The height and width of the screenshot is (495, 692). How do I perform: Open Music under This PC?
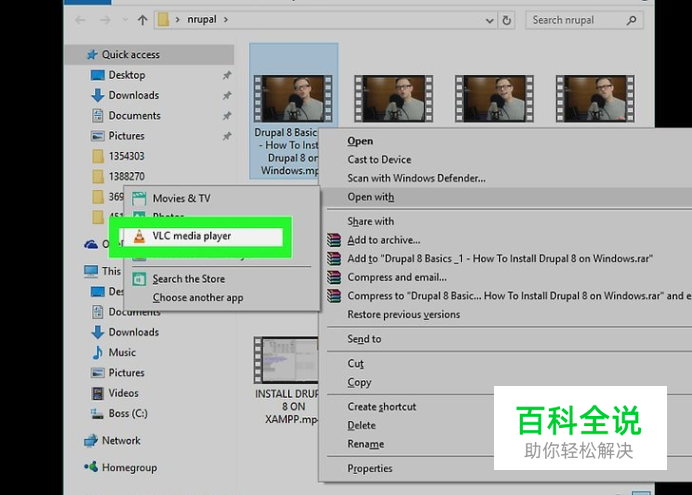122,352
